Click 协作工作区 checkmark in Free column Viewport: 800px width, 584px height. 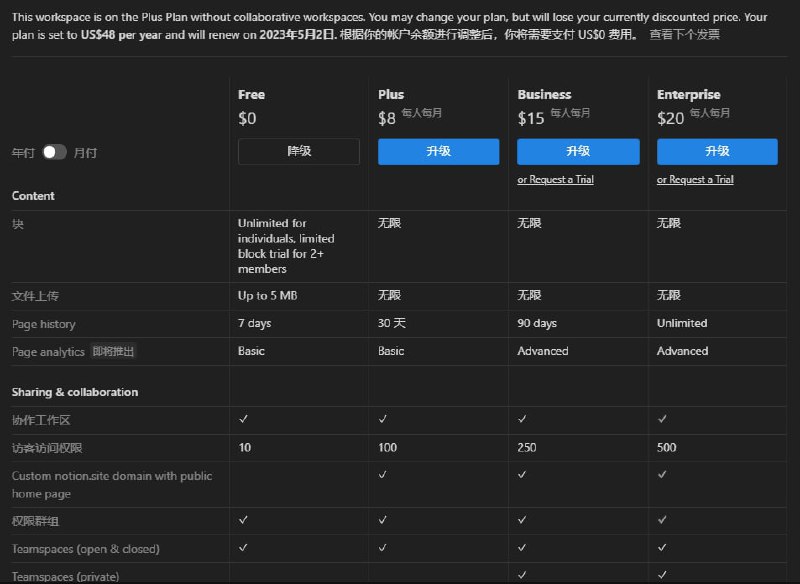(243, 419)
